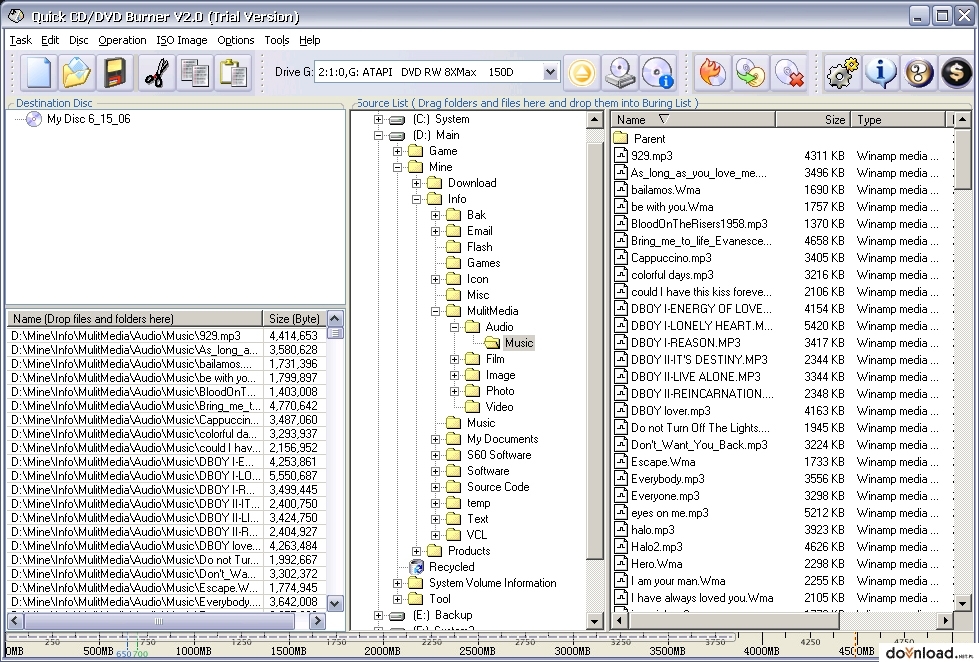
Task: Click the Erase disc red X icon
Action: [x=789, y=72]
